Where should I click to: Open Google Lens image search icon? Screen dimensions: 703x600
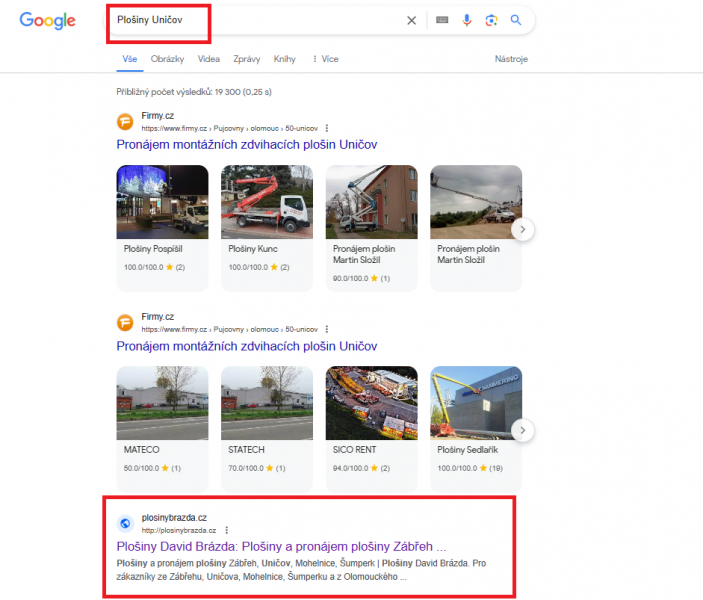coord(491,20)
